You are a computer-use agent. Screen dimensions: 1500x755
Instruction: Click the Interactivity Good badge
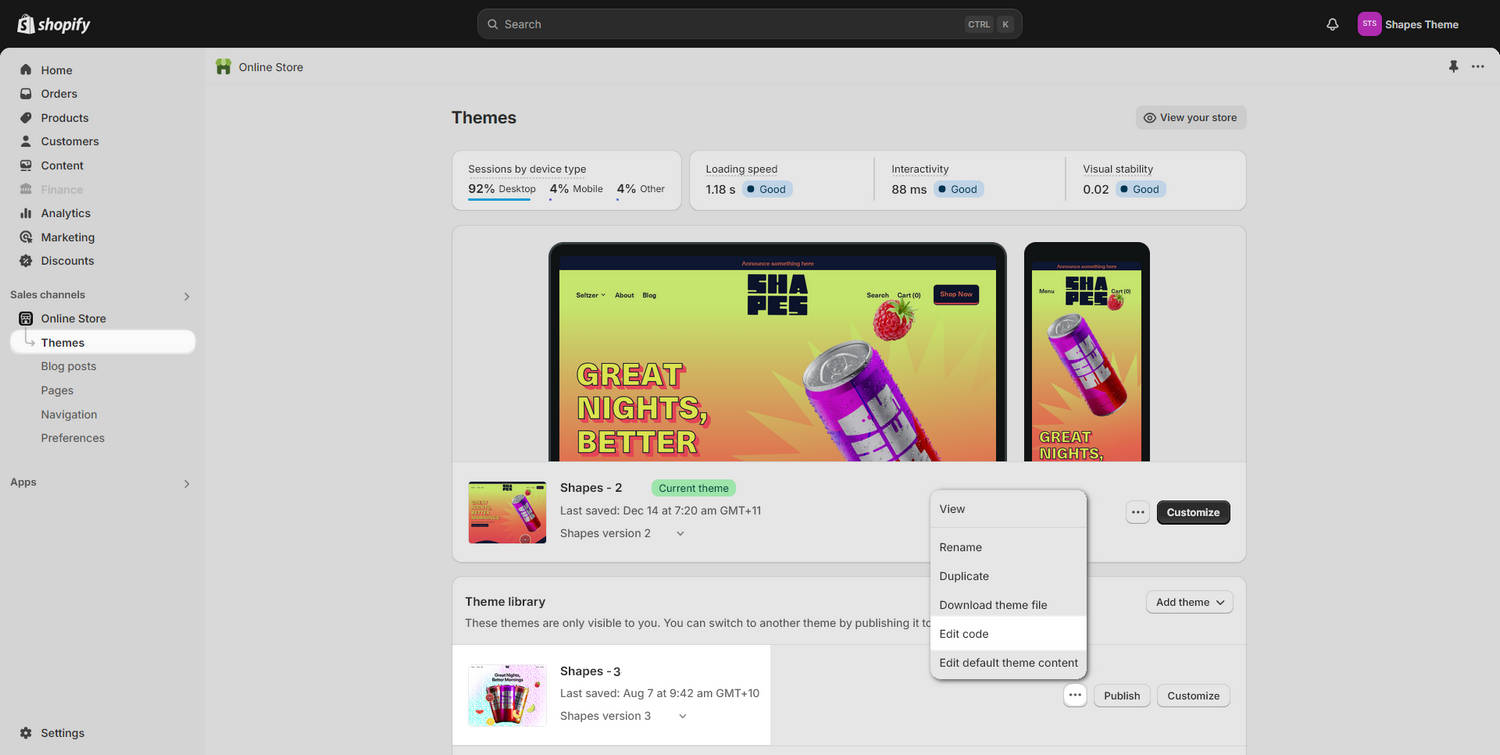tap(958, 189)
